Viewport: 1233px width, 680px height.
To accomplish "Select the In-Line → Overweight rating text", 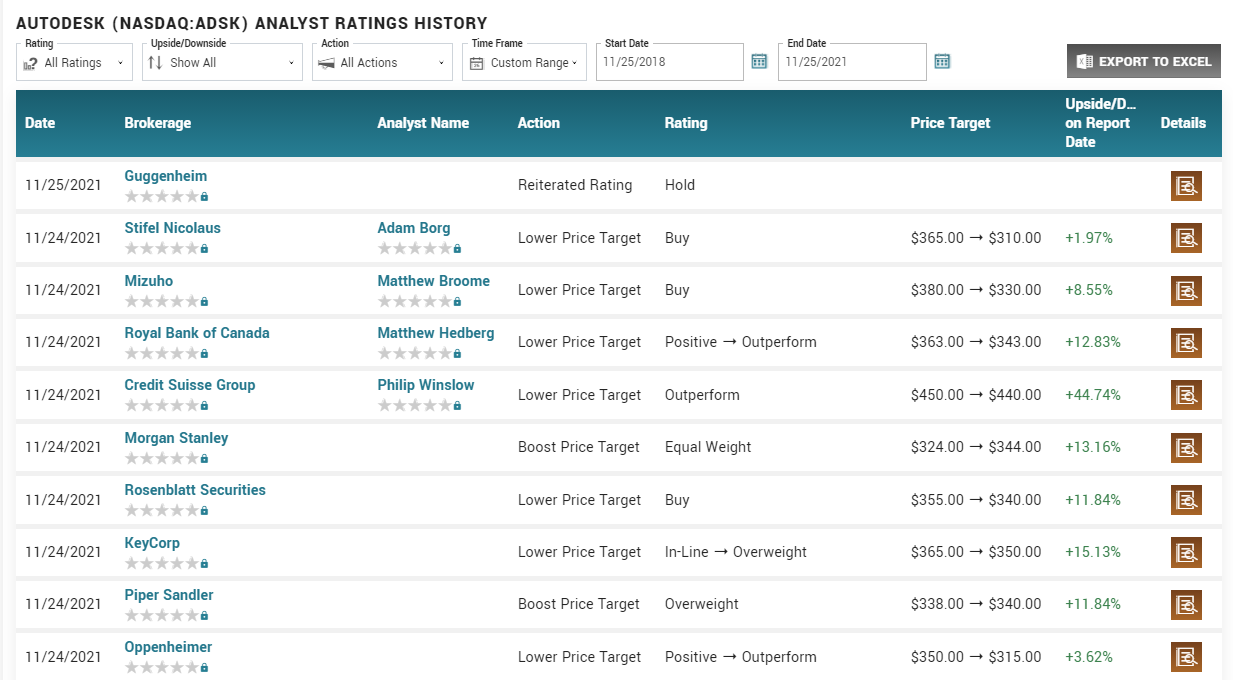I will [736, 552].
